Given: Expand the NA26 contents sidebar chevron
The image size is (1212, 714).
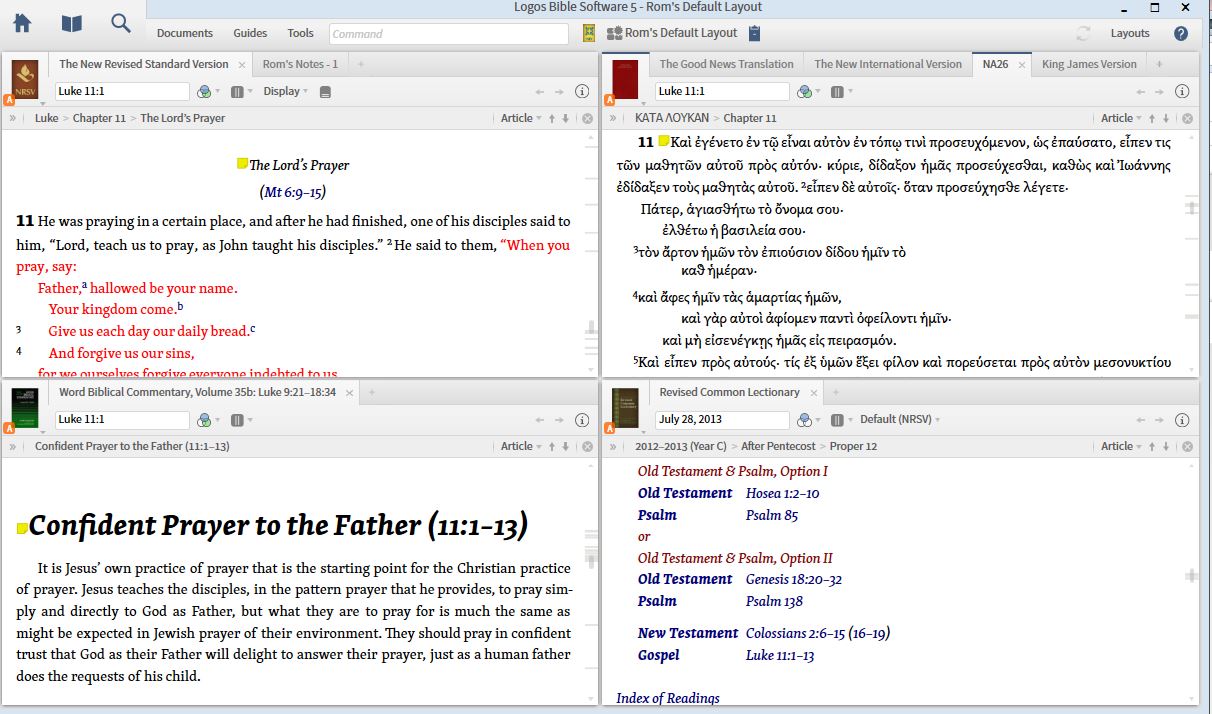Looking at the screenshot, I should 613,118.
